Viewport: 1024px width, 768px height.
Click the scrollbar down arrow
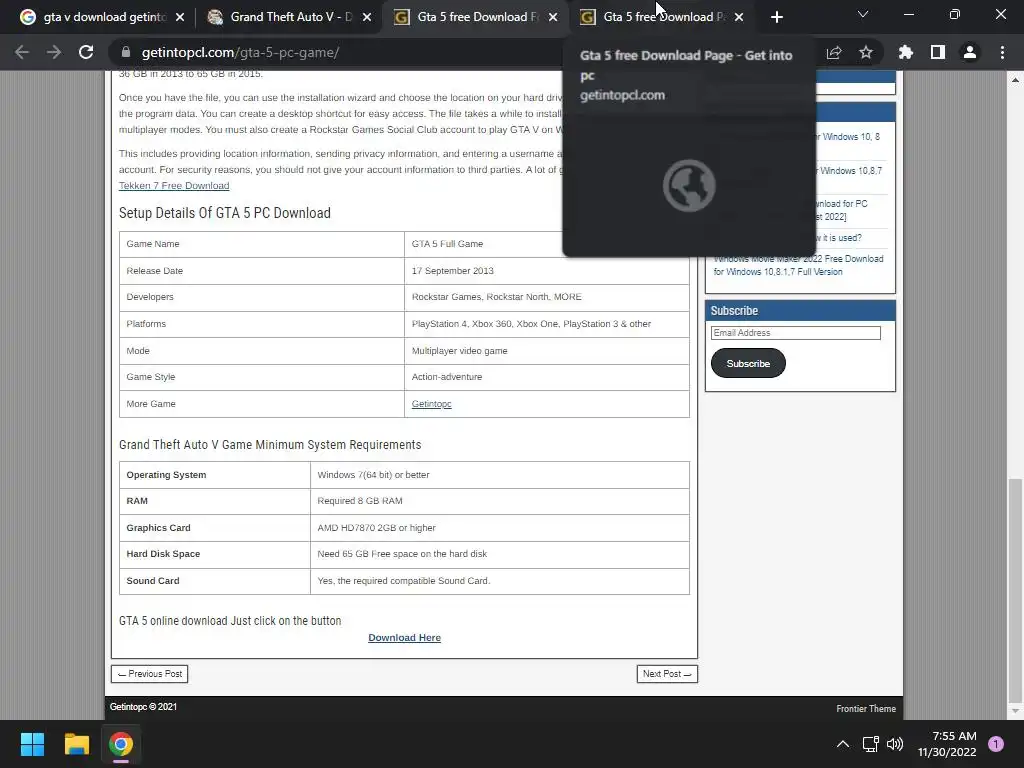[1015, 711]
